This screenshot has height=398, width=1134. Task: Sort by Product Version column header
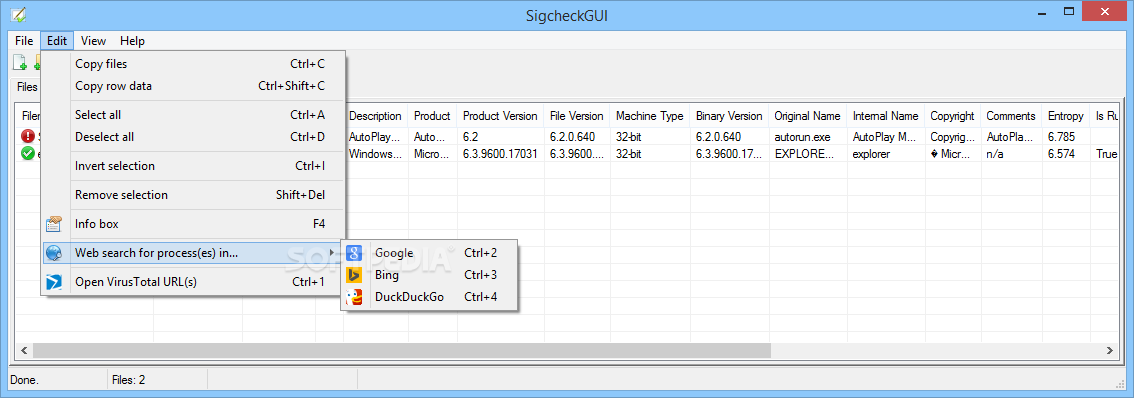pos(500,116)
